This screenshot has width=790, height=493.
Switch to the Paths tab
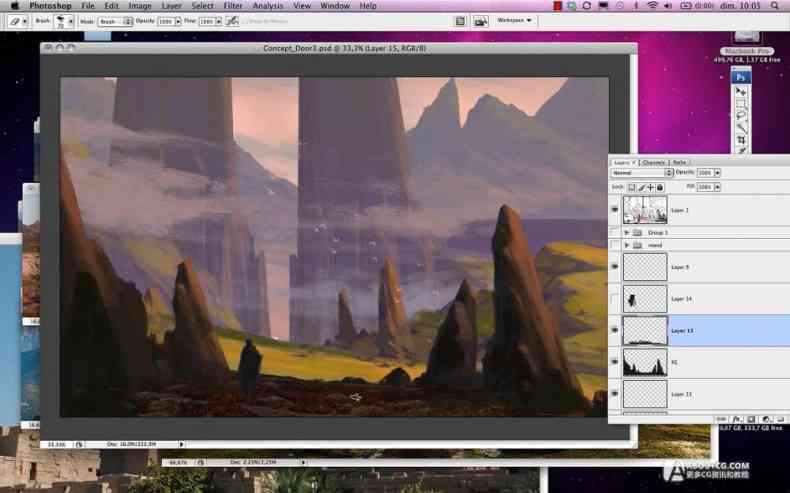(680, 163)
